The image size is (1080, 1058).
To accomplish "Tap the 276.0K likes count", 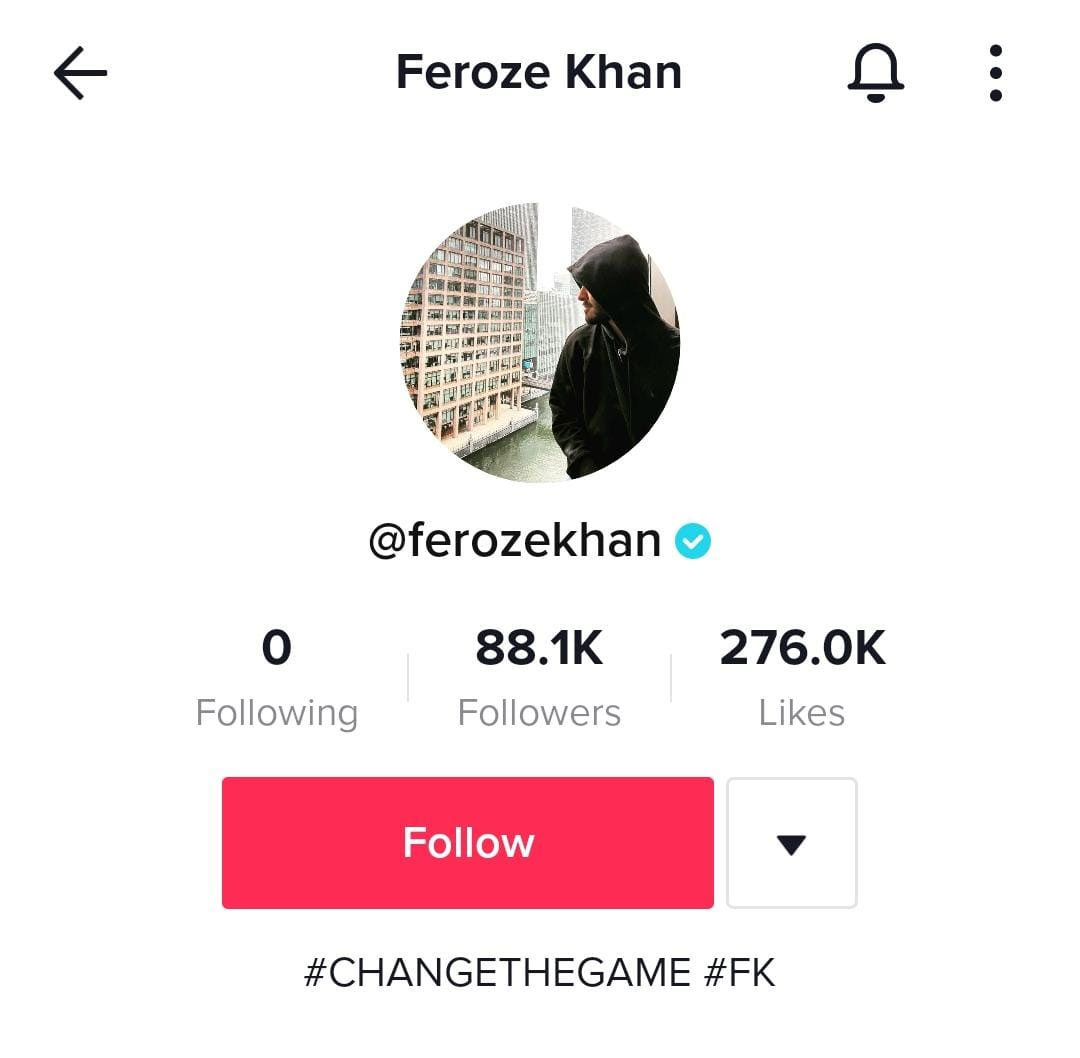I will point(802,647).
